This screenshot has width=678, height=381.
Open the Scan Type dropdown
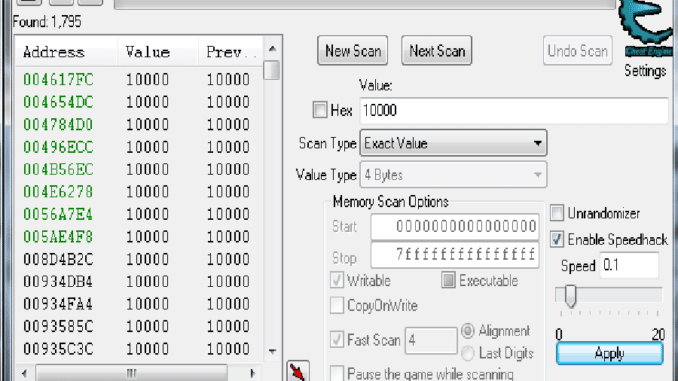pos(453,143)
